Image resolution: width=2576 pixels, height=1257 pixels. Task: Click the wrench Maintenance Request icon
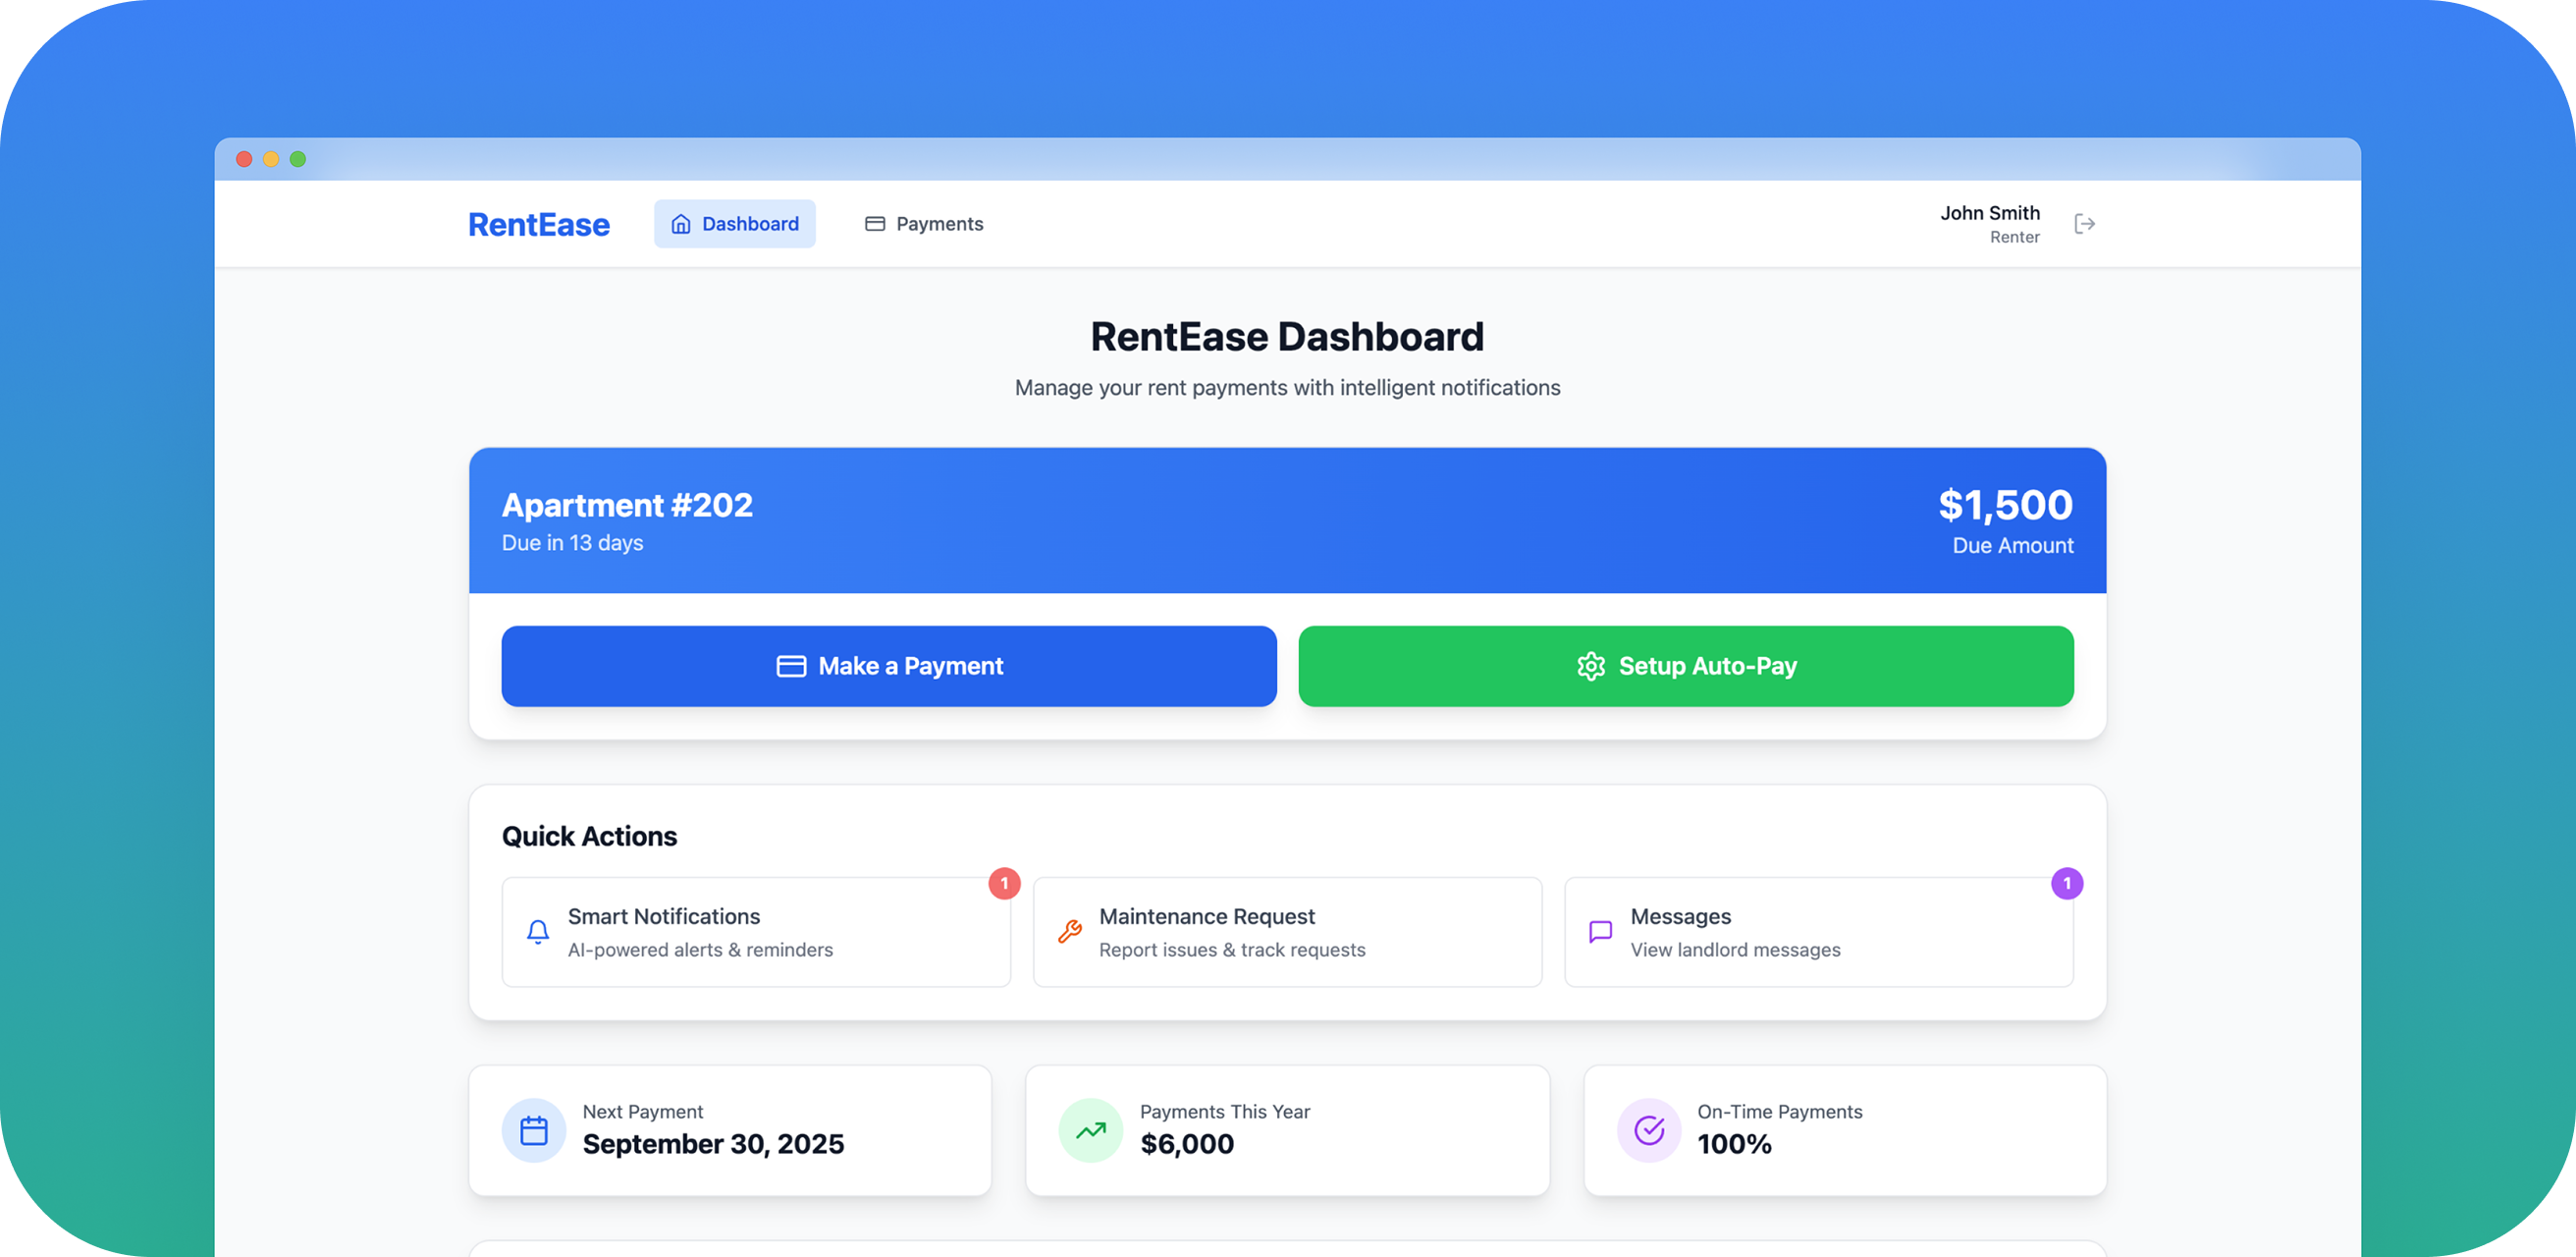(1069, 932)
